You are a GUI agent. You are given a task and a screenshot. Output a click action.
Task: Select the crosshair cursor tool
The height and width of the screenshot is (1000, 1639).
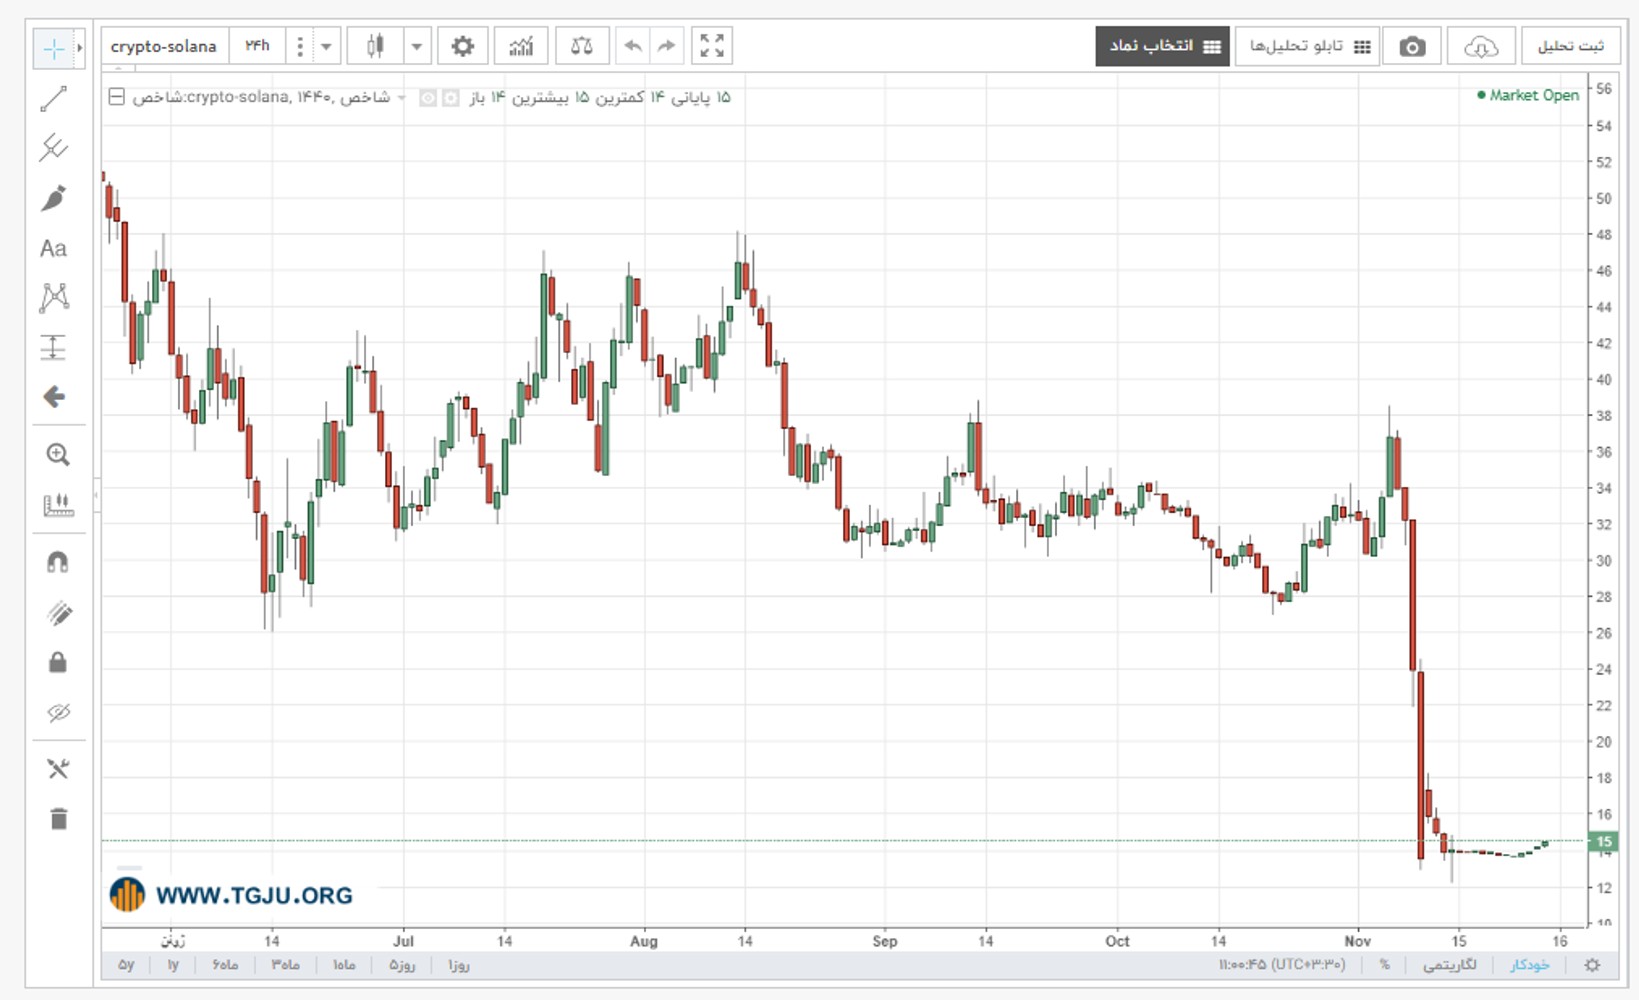53,48
